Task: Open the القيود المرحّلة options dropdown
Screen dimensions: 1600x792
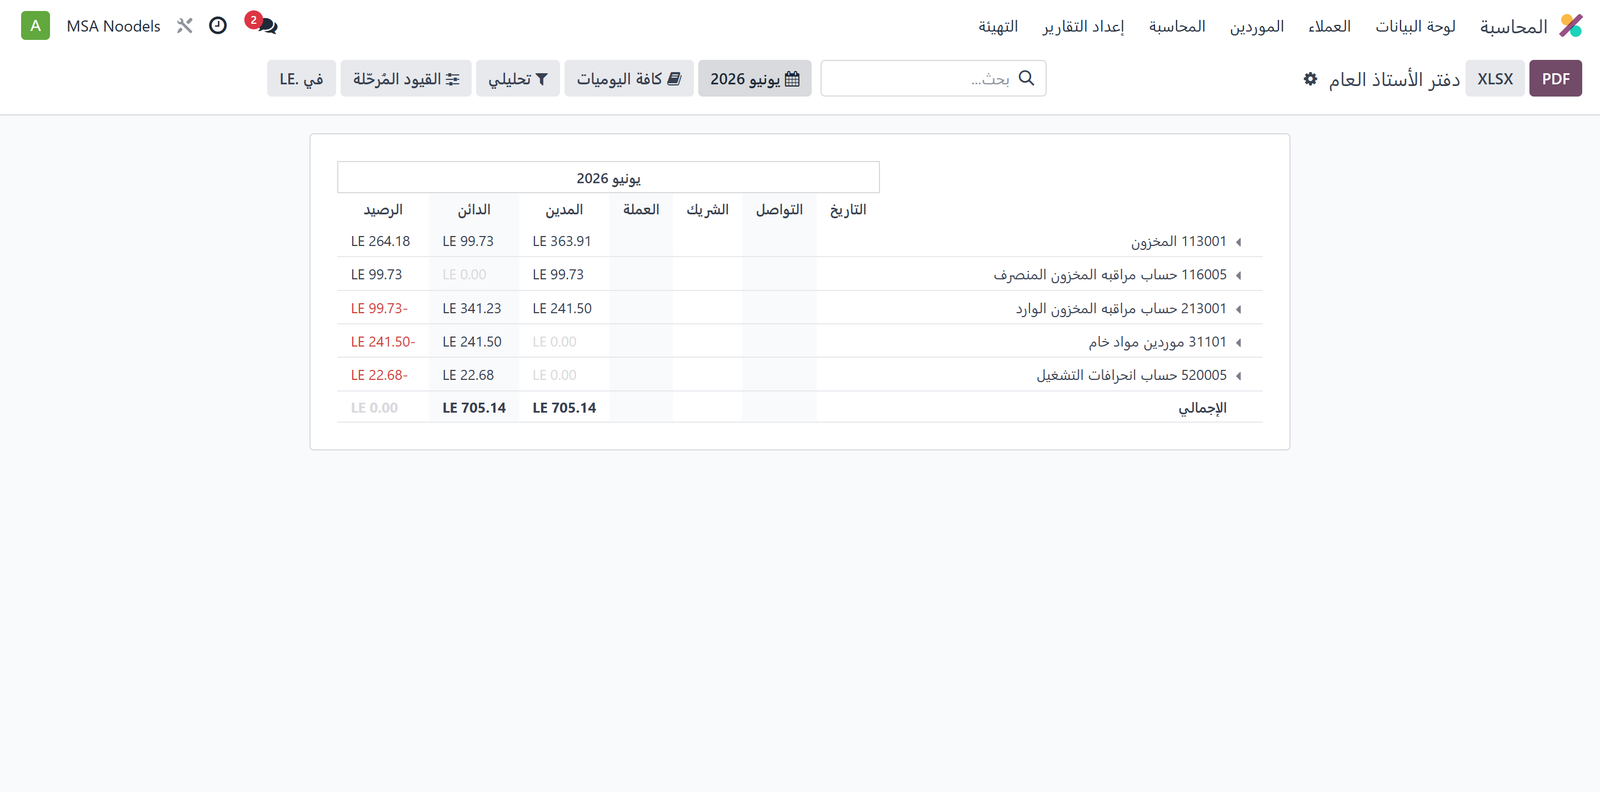Action: tap(406, 79)
